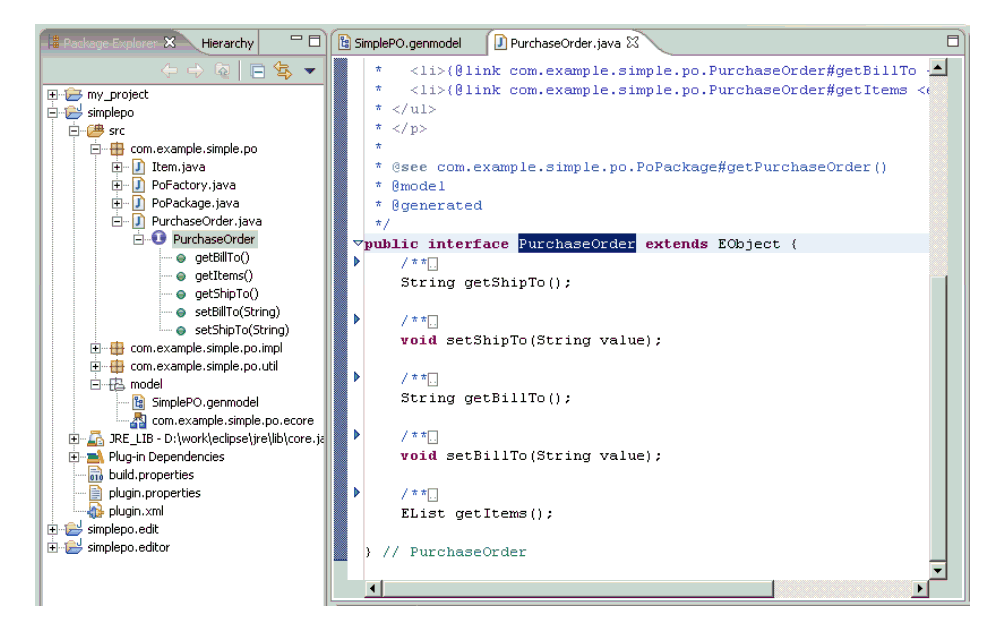Click the Up folder navigation icon
The width and height of the screenshot is (998, 630).
pos(222,71)
